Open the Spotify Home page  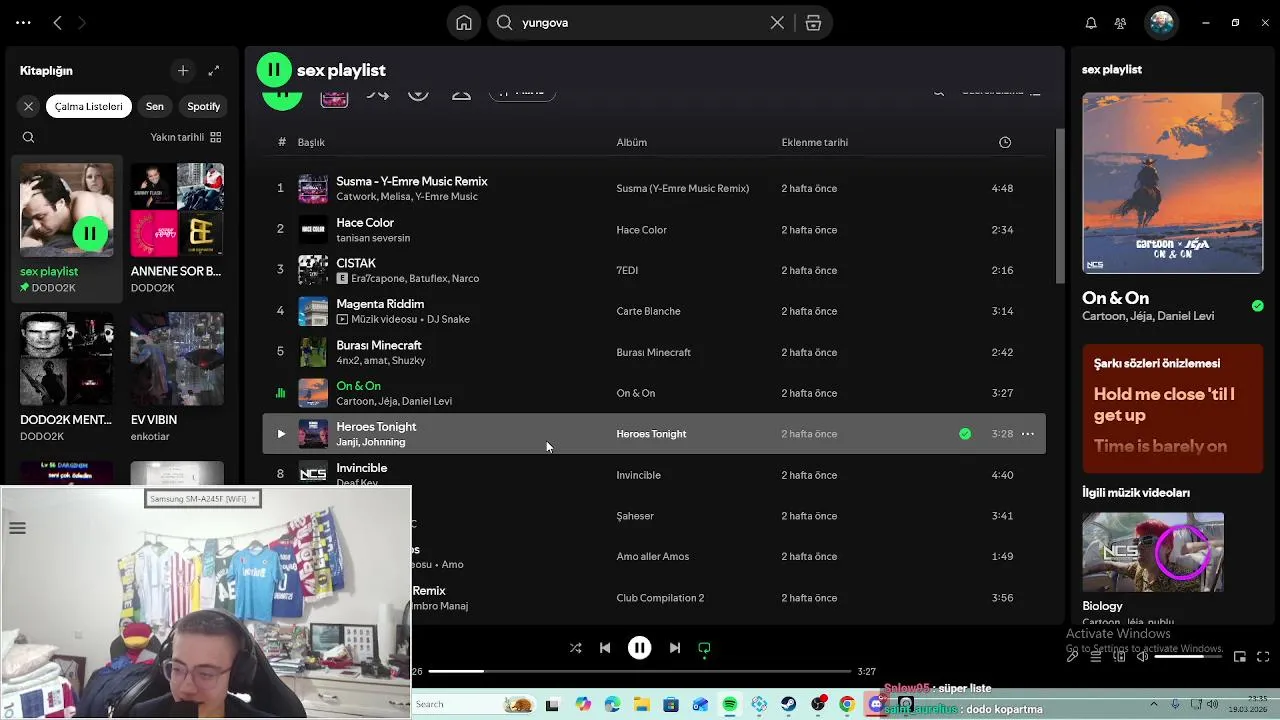pyautogui.click(x=463, y=23)
